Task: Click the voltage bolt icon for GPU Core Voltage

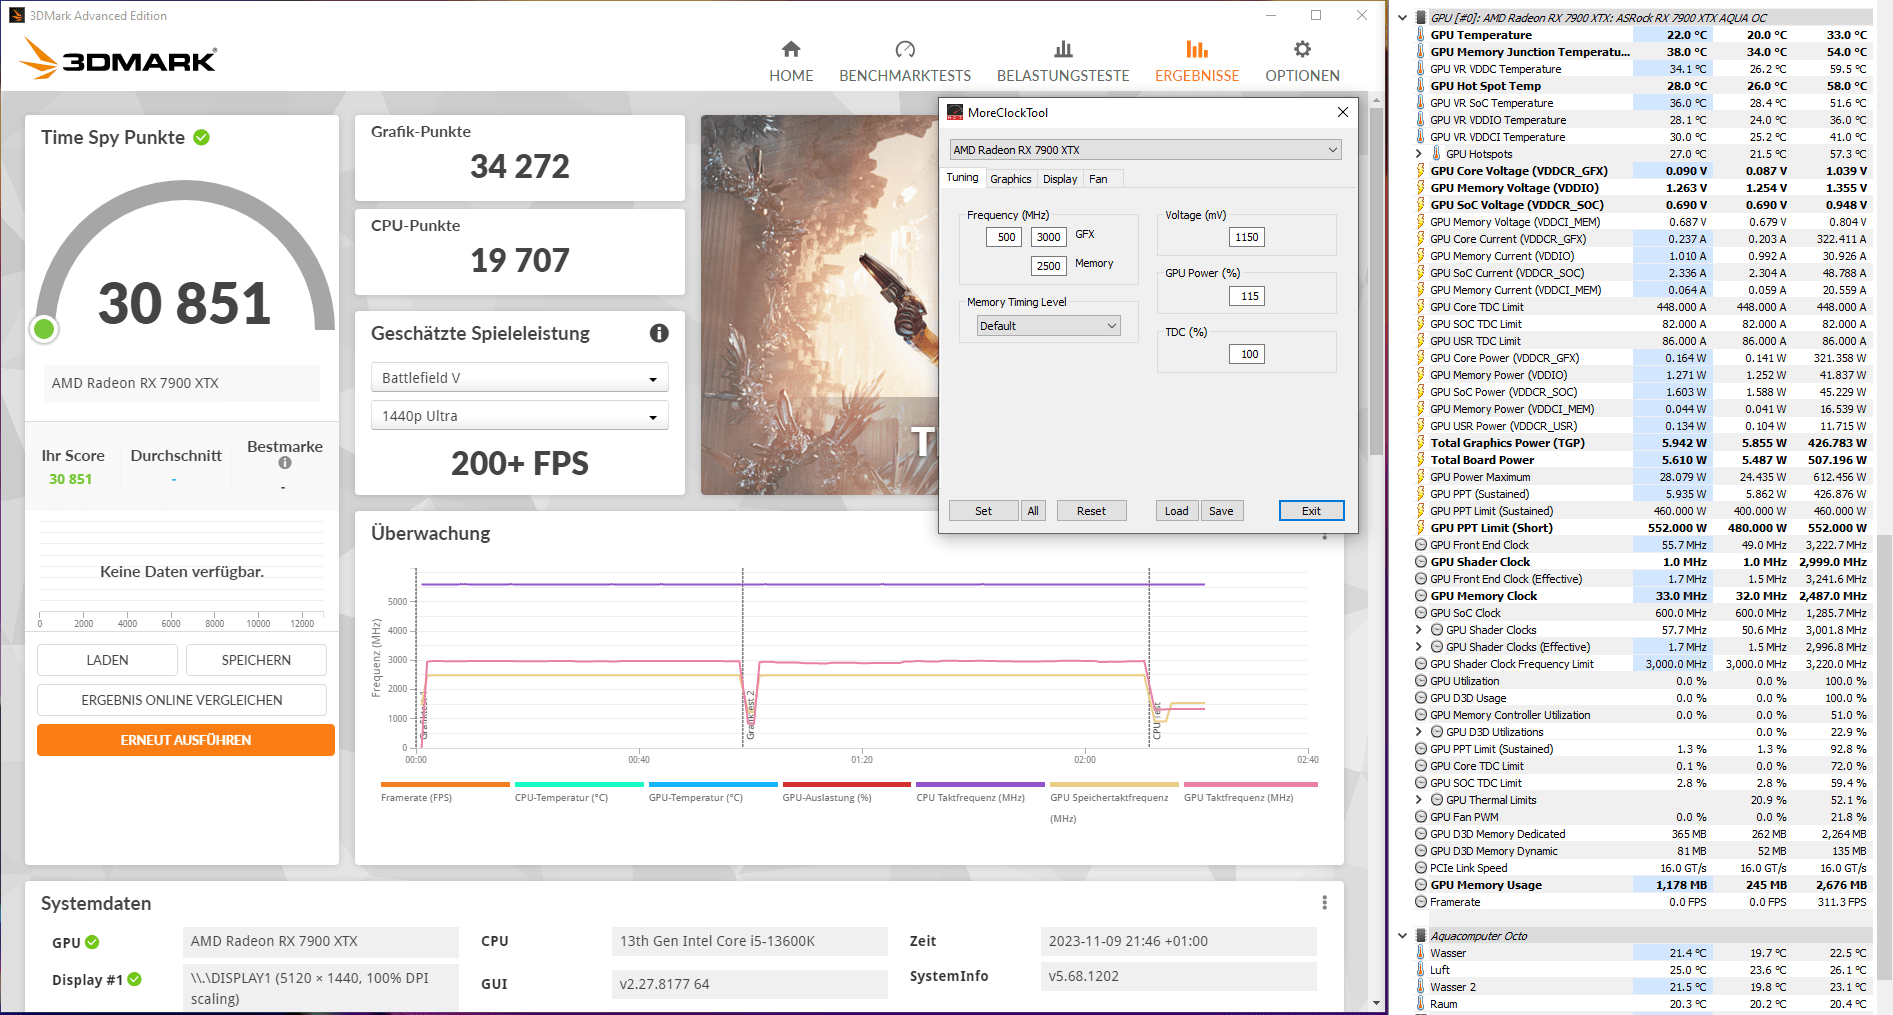Action: 1421,171
